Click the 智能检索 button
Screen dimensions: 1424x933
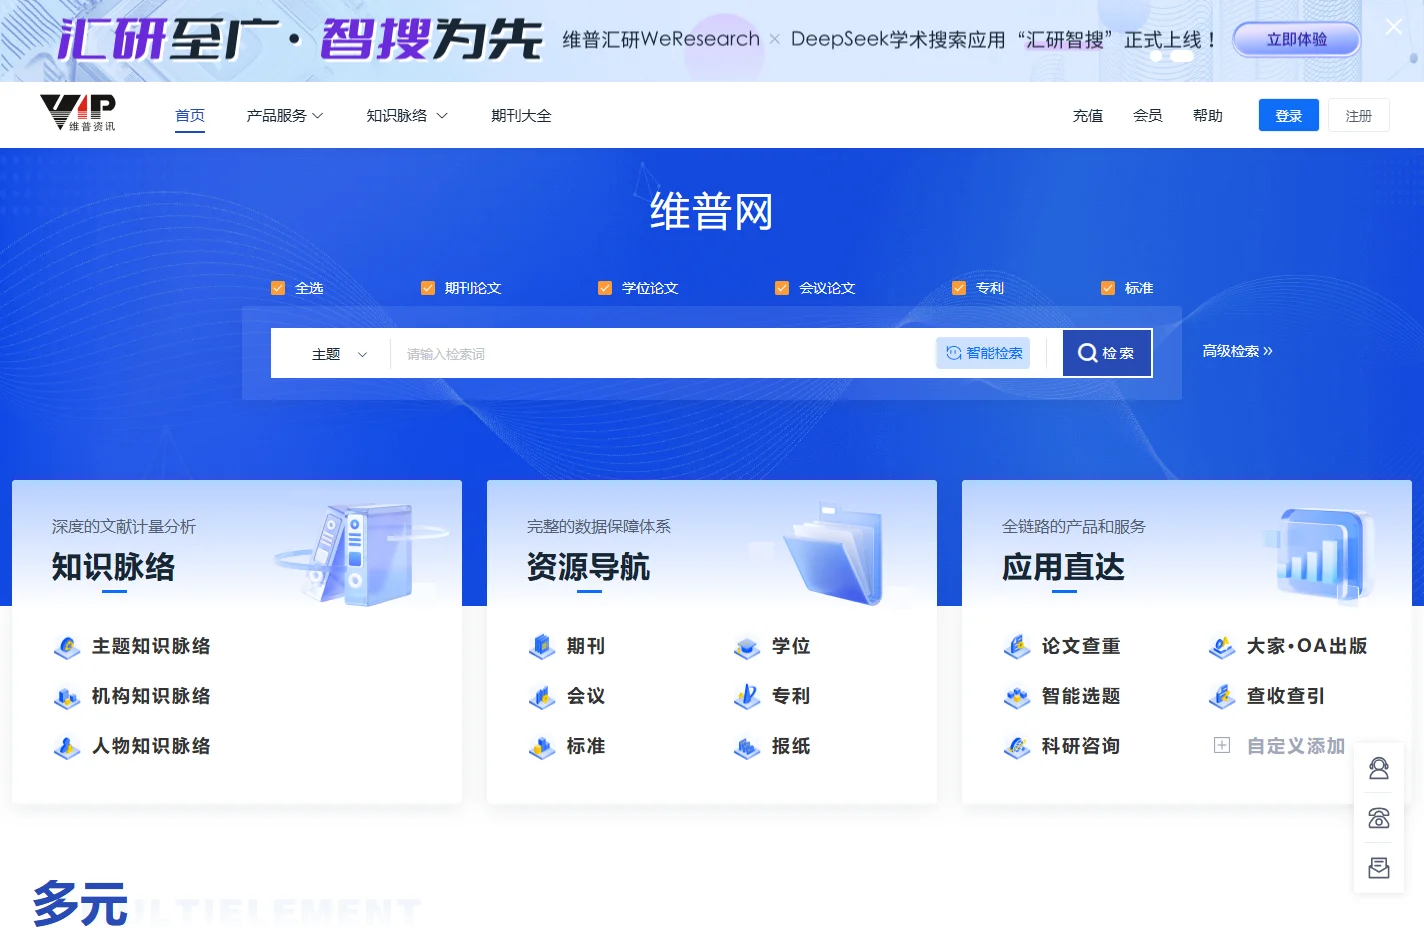[984, 353]
